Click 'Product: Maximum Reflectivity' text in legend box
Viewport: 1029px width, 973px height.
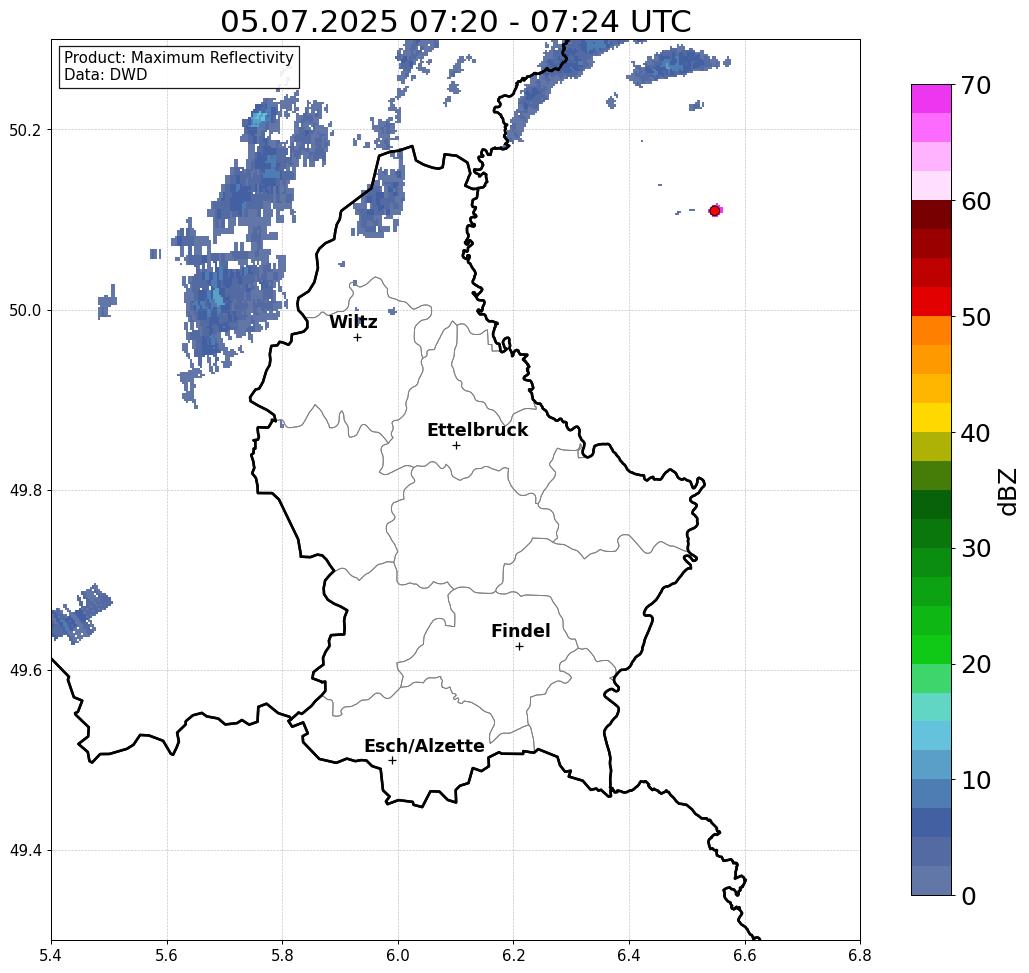pos(178,58)
